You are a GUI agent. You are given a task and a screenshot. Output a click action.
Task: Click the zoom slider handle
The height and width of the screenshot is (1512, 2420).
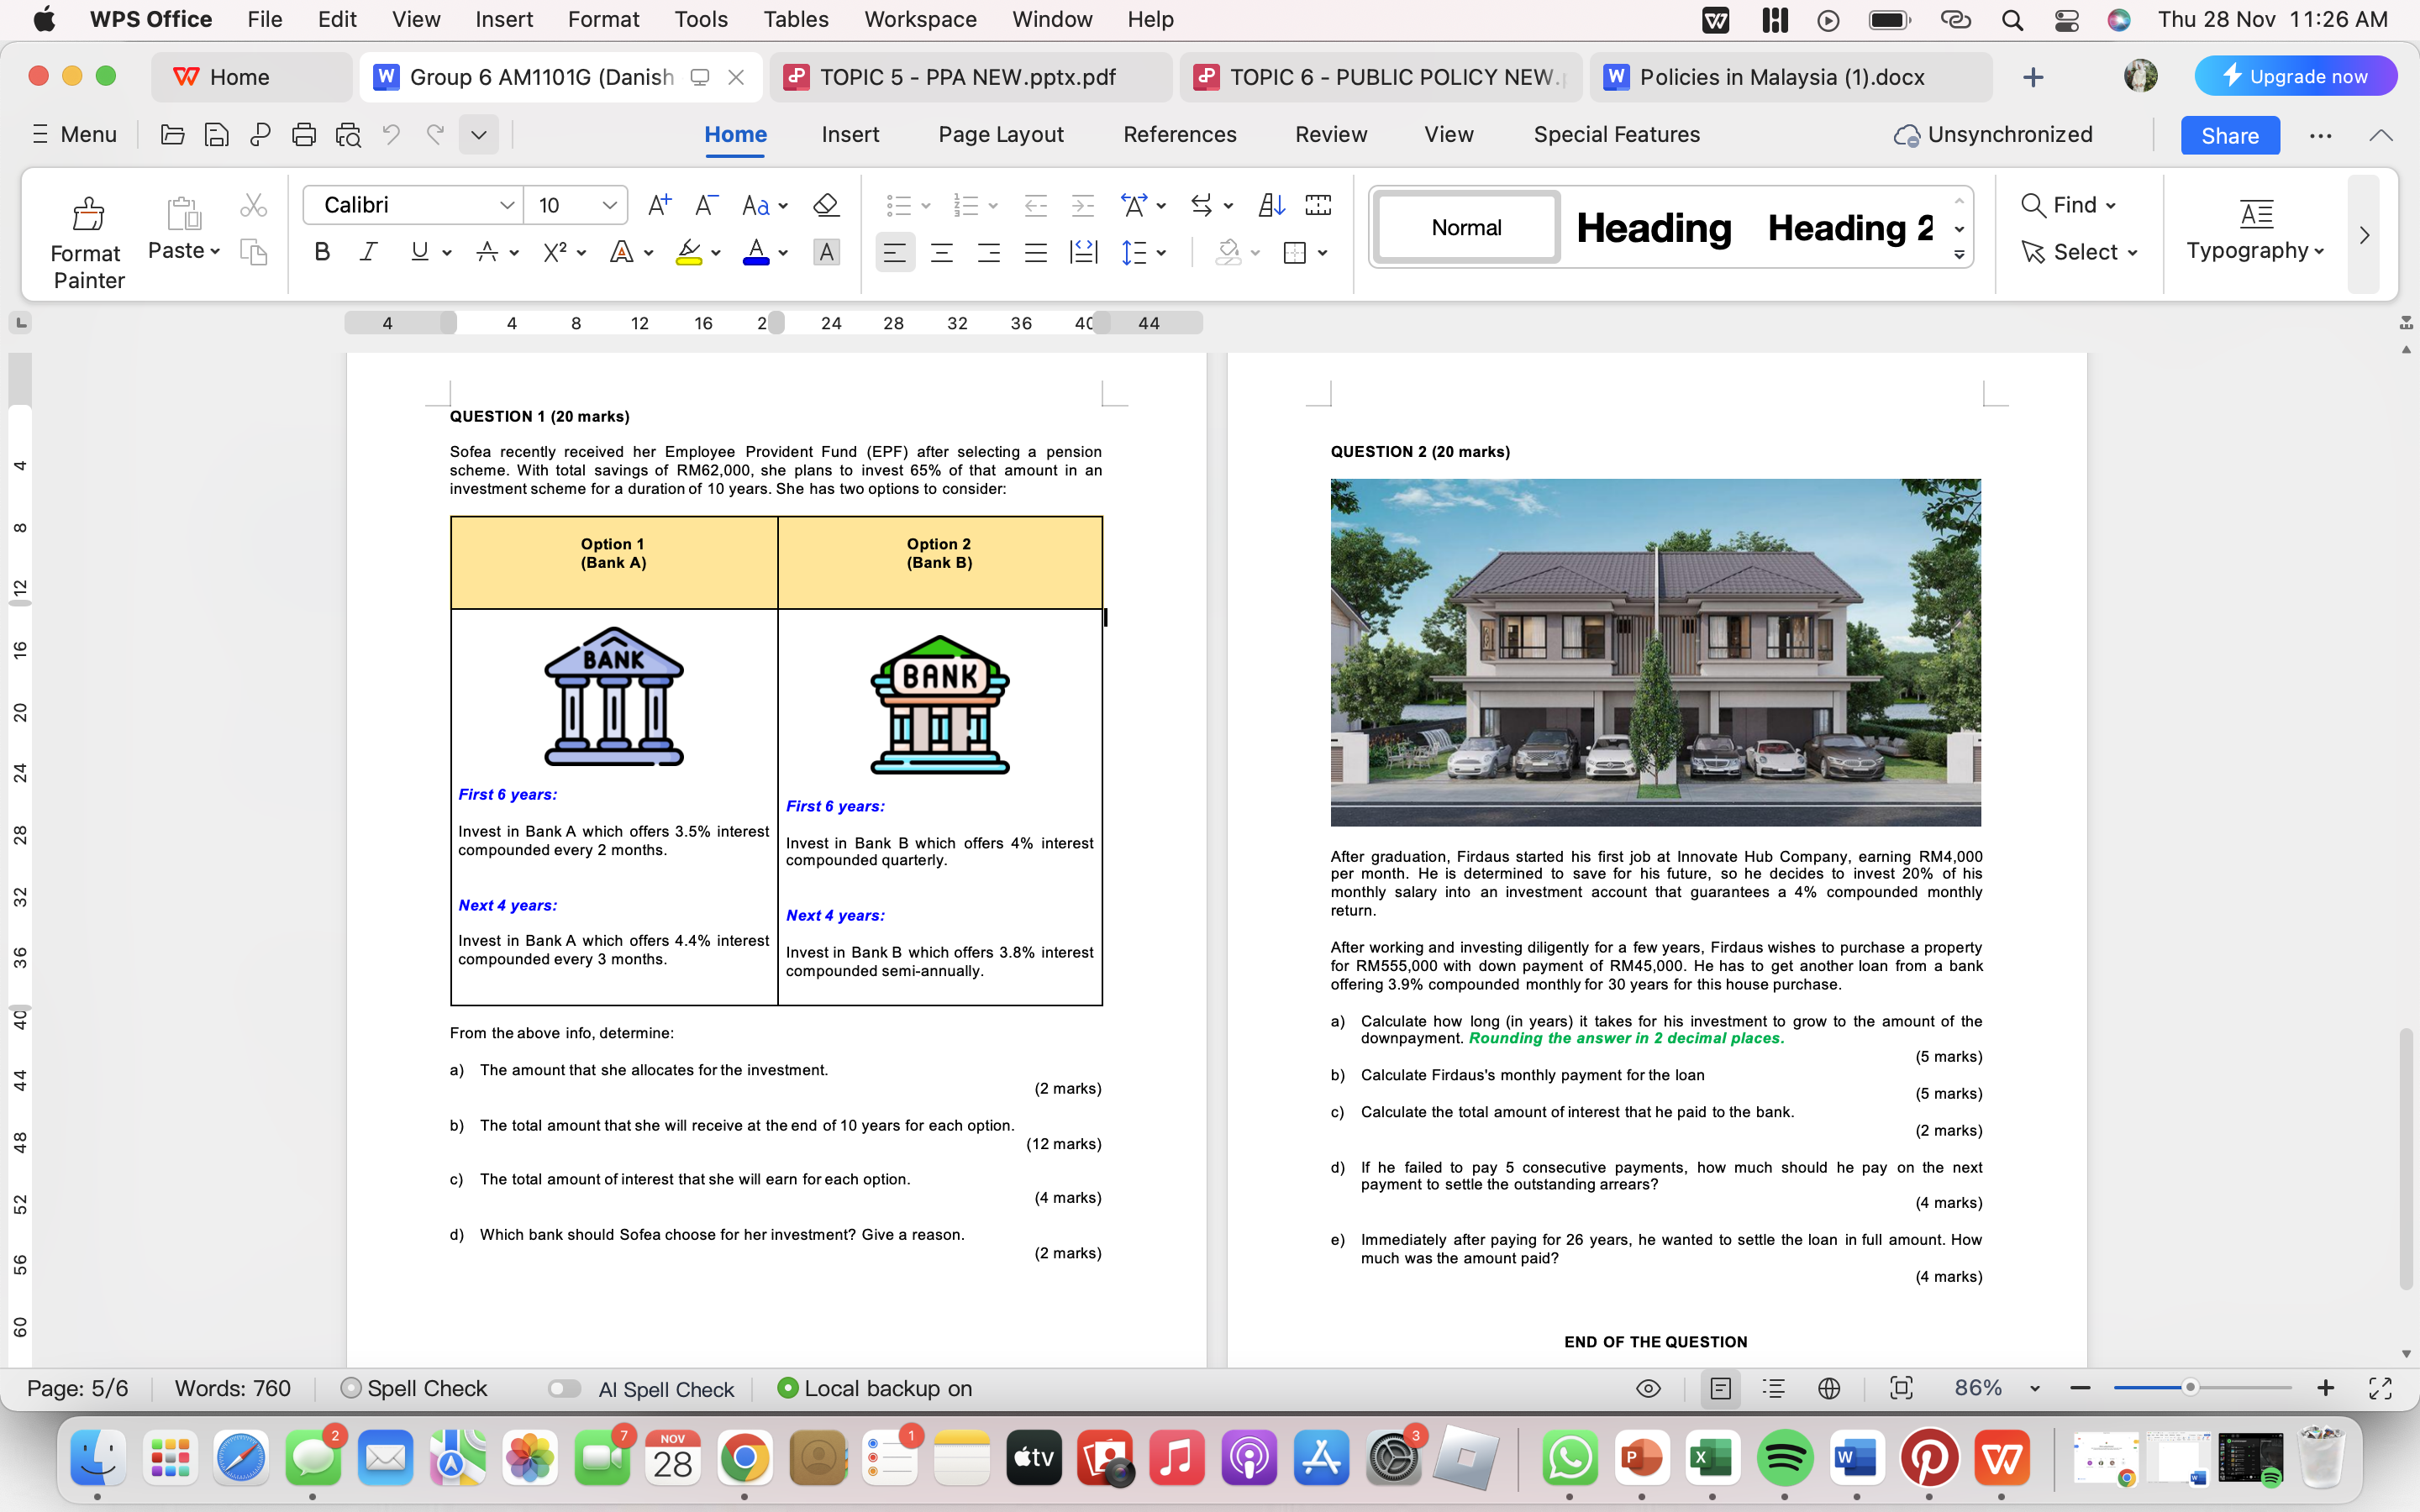(x=2190, y=1388)
